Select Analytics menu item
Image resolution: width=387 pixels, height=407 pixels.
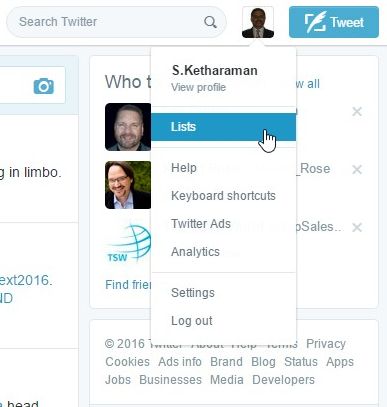pos(195,252)
